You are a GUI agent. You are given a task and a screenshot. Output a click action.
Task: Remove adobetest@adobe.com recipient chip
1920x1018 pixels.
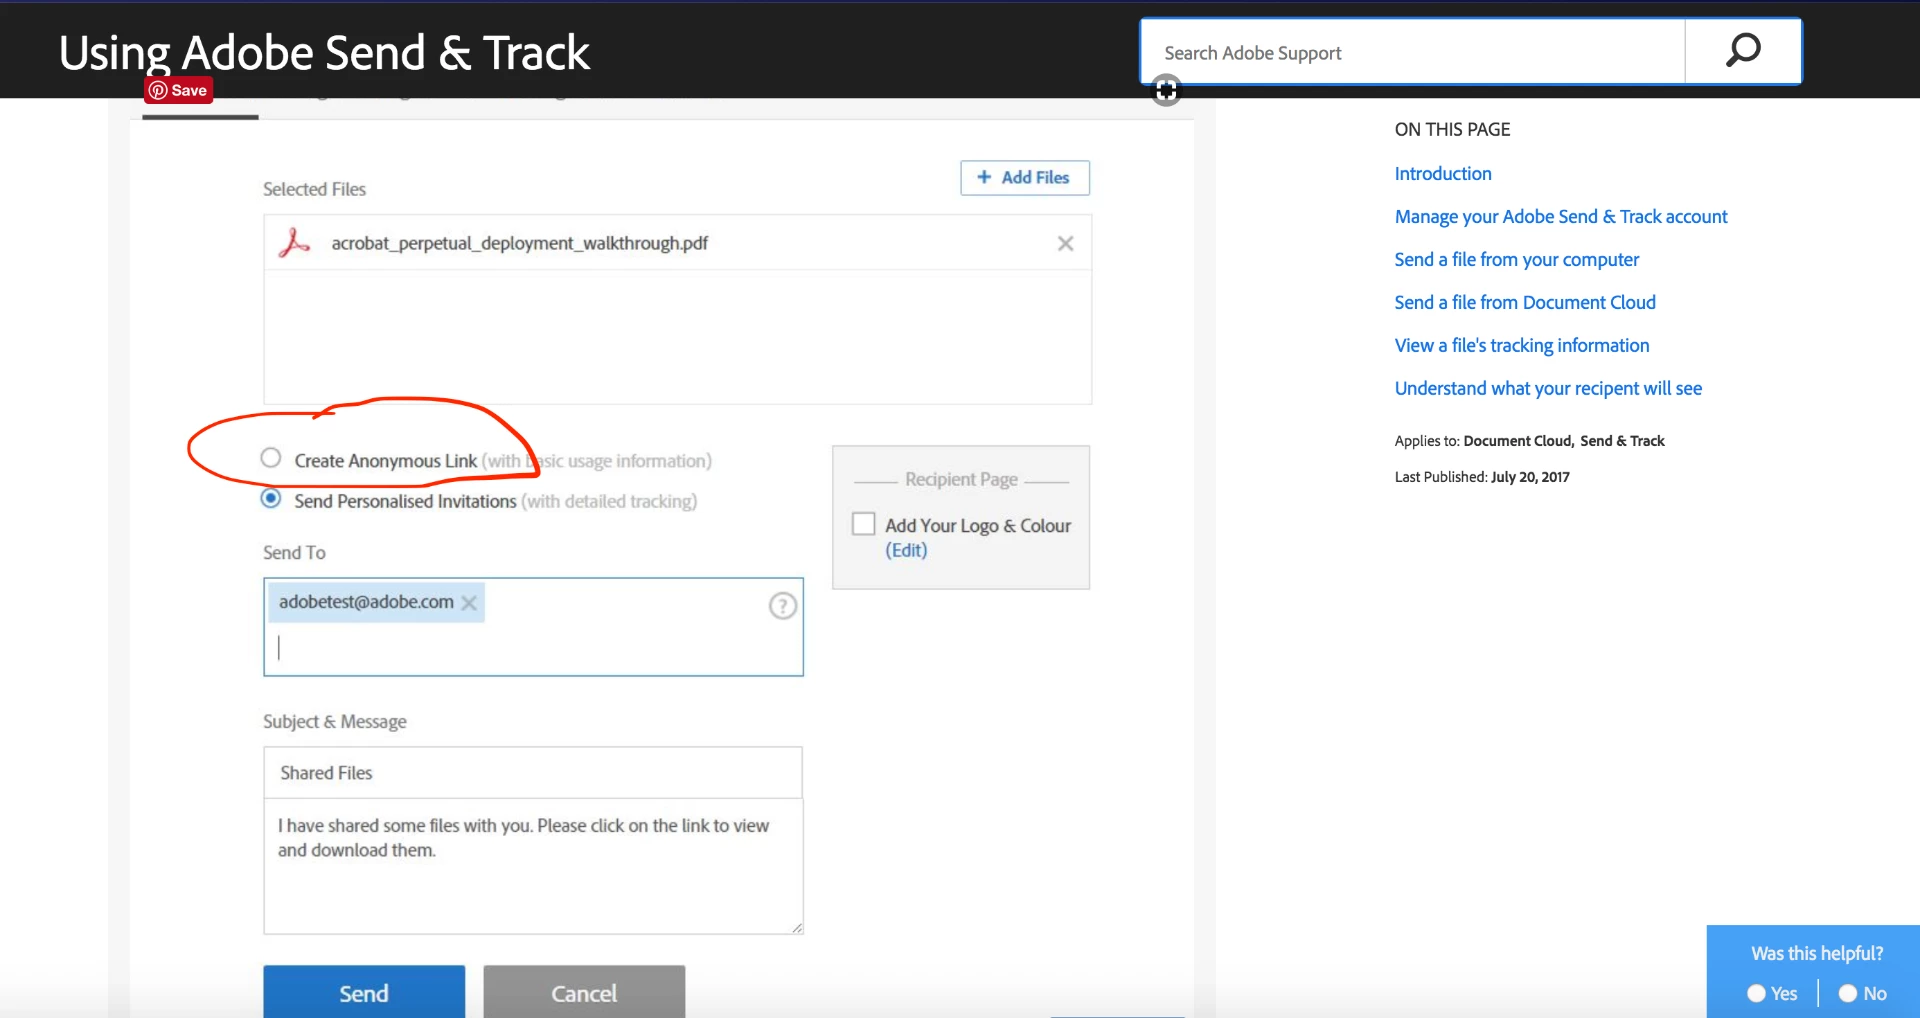point(469,602)
